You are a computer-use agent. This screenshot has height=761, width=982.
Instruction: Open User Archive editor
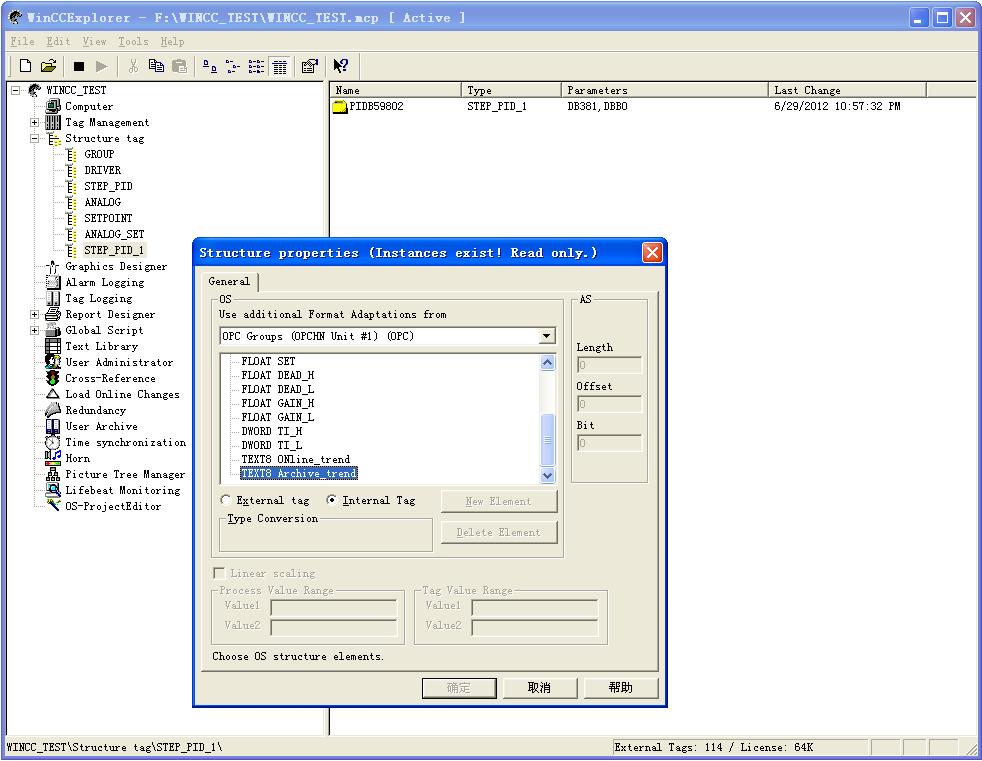(101, 426)
